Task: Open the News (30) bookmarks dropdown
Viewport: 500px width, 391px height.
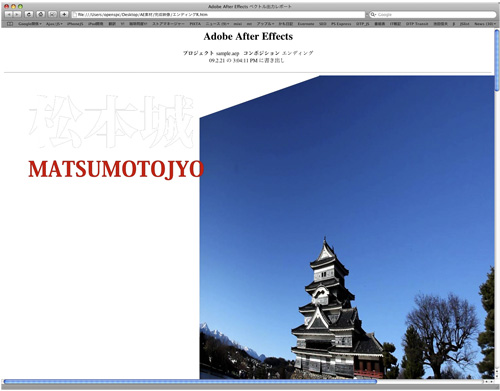Action: tap(484, 24)
